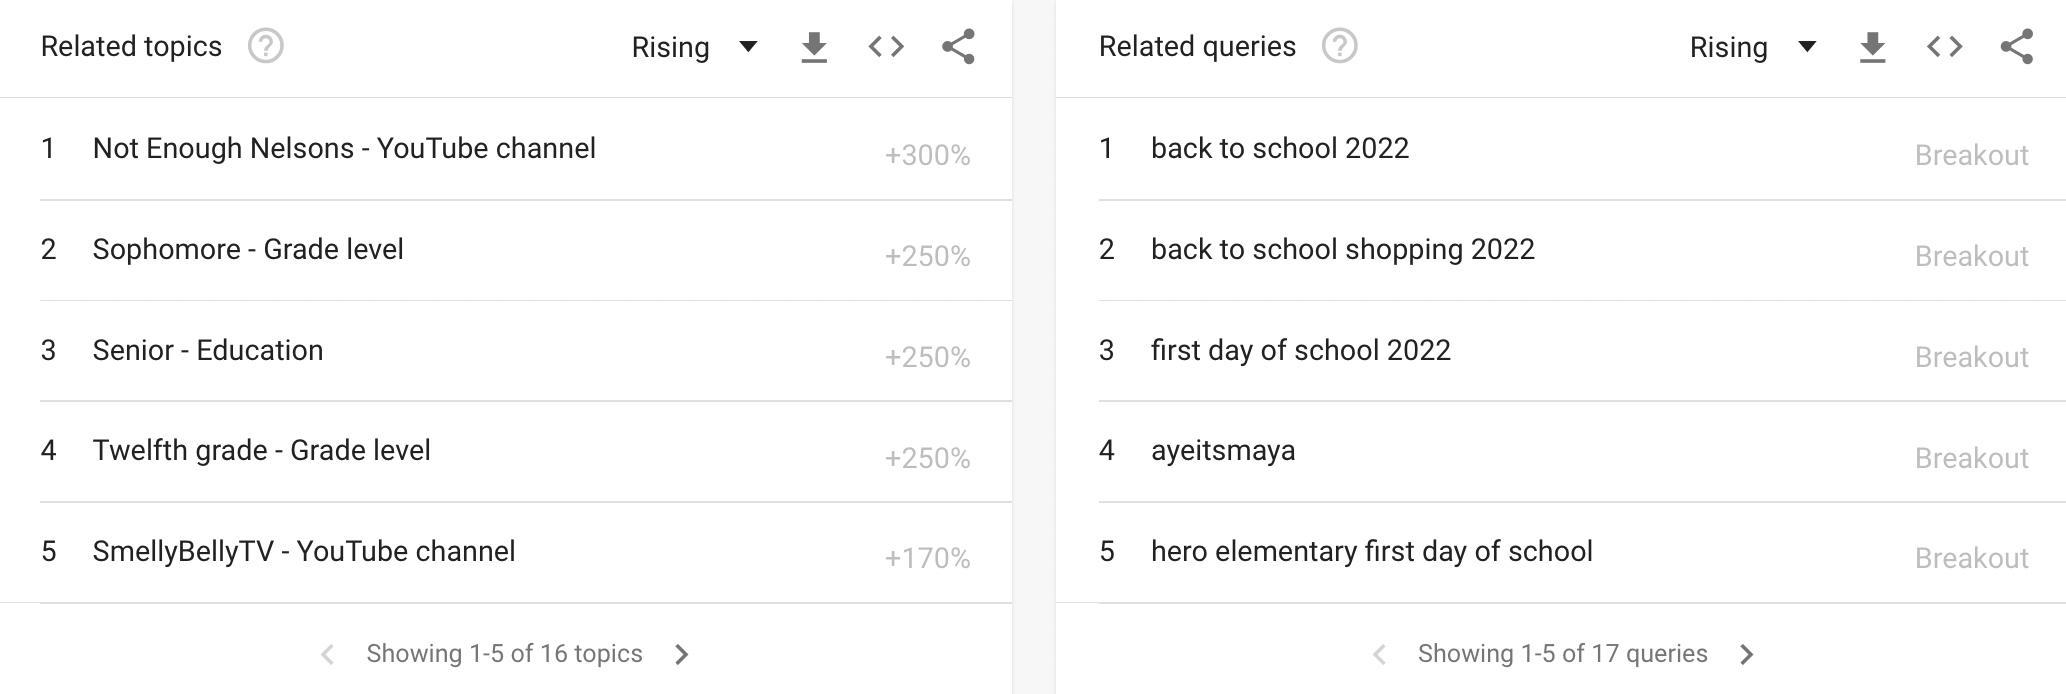
Task: Select Sophomore - Grade level topic
Action: coord(248,250)
